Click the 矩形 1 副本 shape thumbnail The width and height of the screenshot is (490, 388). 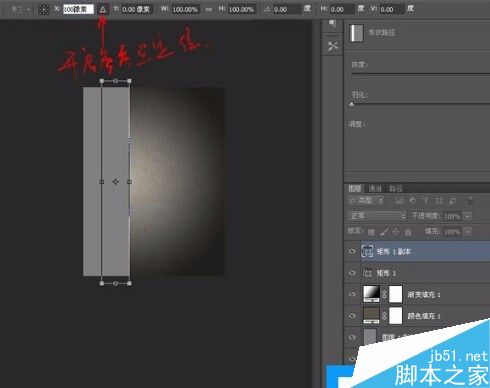(x=367, y=251)
